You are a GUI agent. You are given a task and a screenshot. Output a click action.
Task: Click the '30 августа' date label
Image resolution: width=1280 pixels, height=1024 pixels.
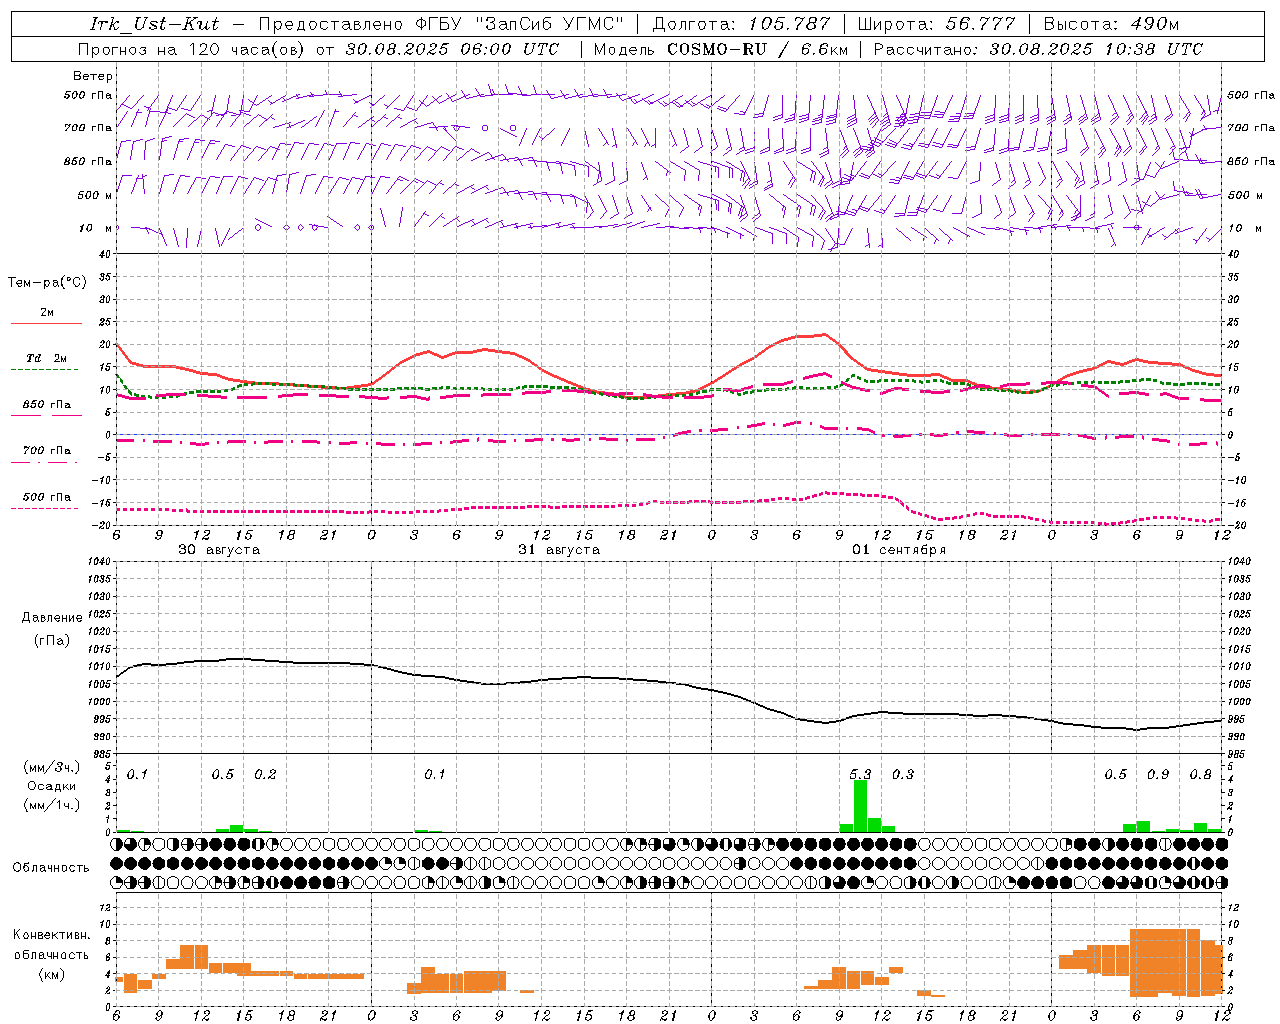point(219,550)
